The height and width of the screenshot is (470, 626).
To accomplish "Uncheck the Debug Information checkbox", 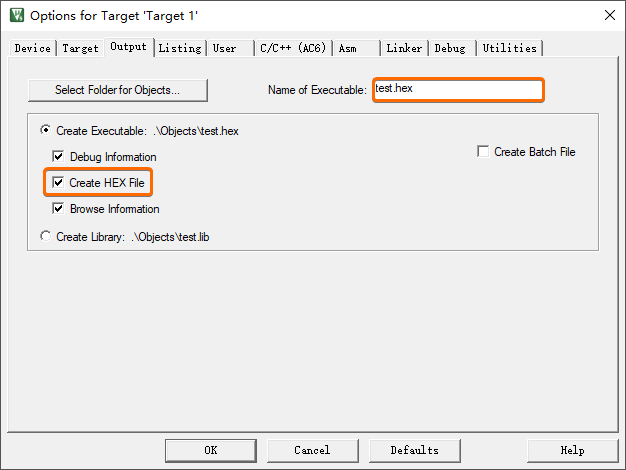I will coord(58,156).
